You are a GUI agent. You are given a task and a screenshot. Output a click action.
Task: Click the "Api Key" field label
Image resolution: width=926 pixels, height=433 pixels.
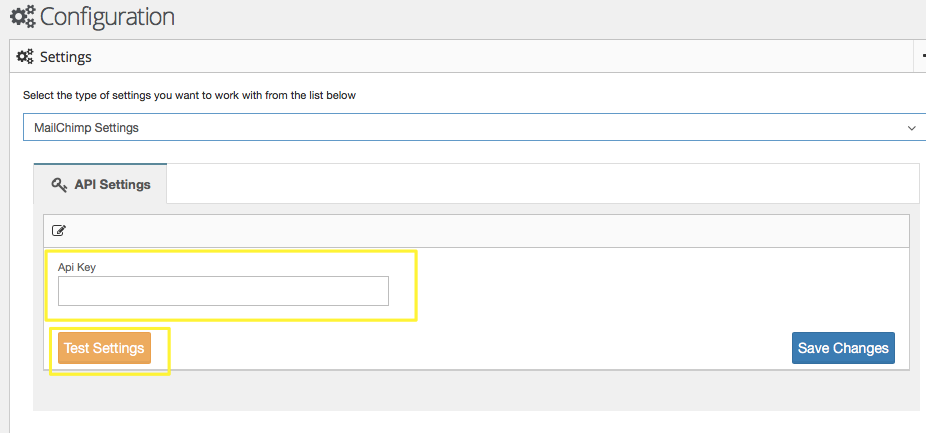77,268
